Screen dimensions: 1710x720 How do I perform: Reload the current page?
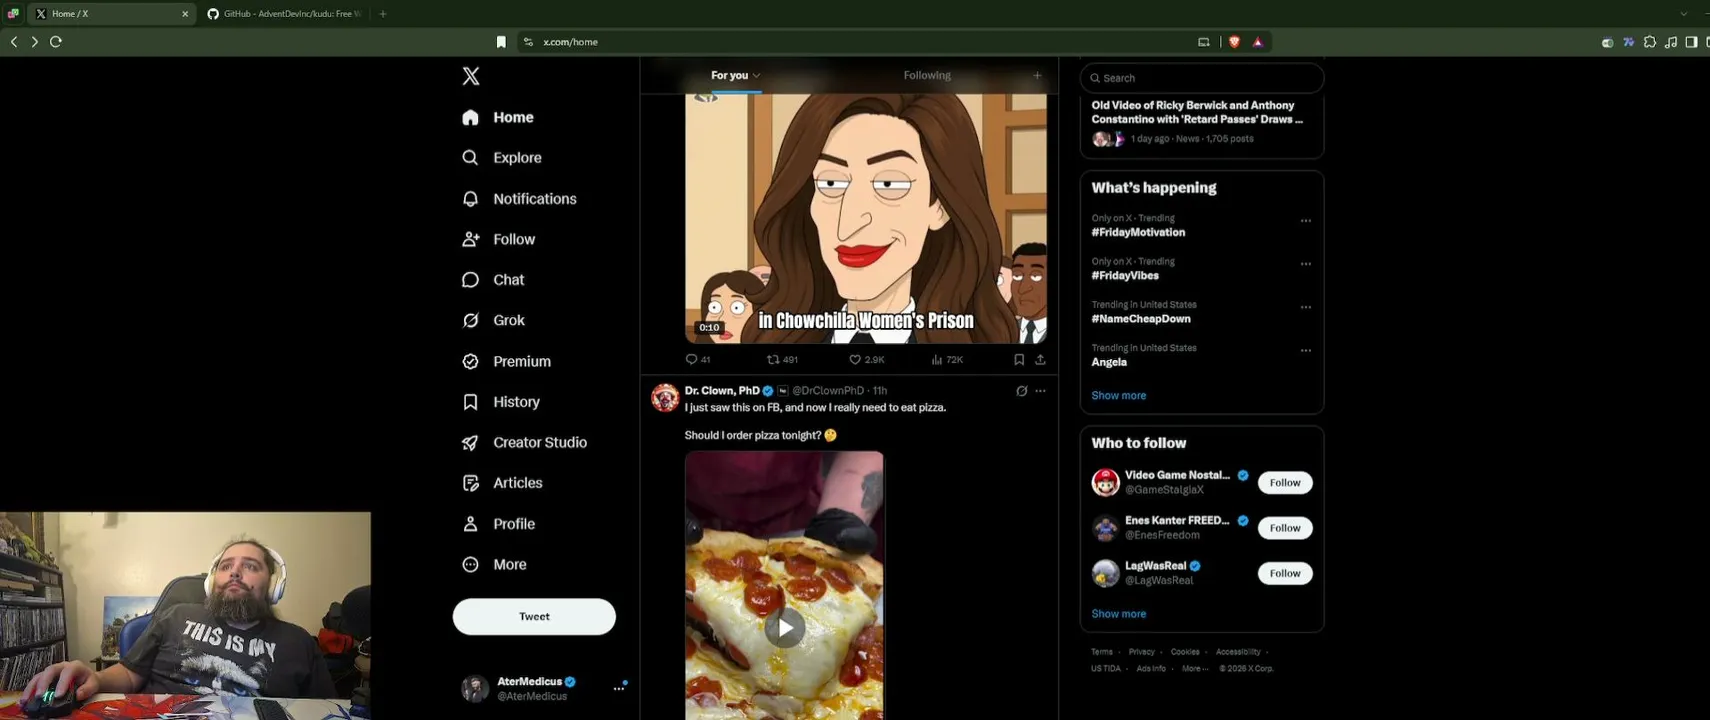(56, 42)
